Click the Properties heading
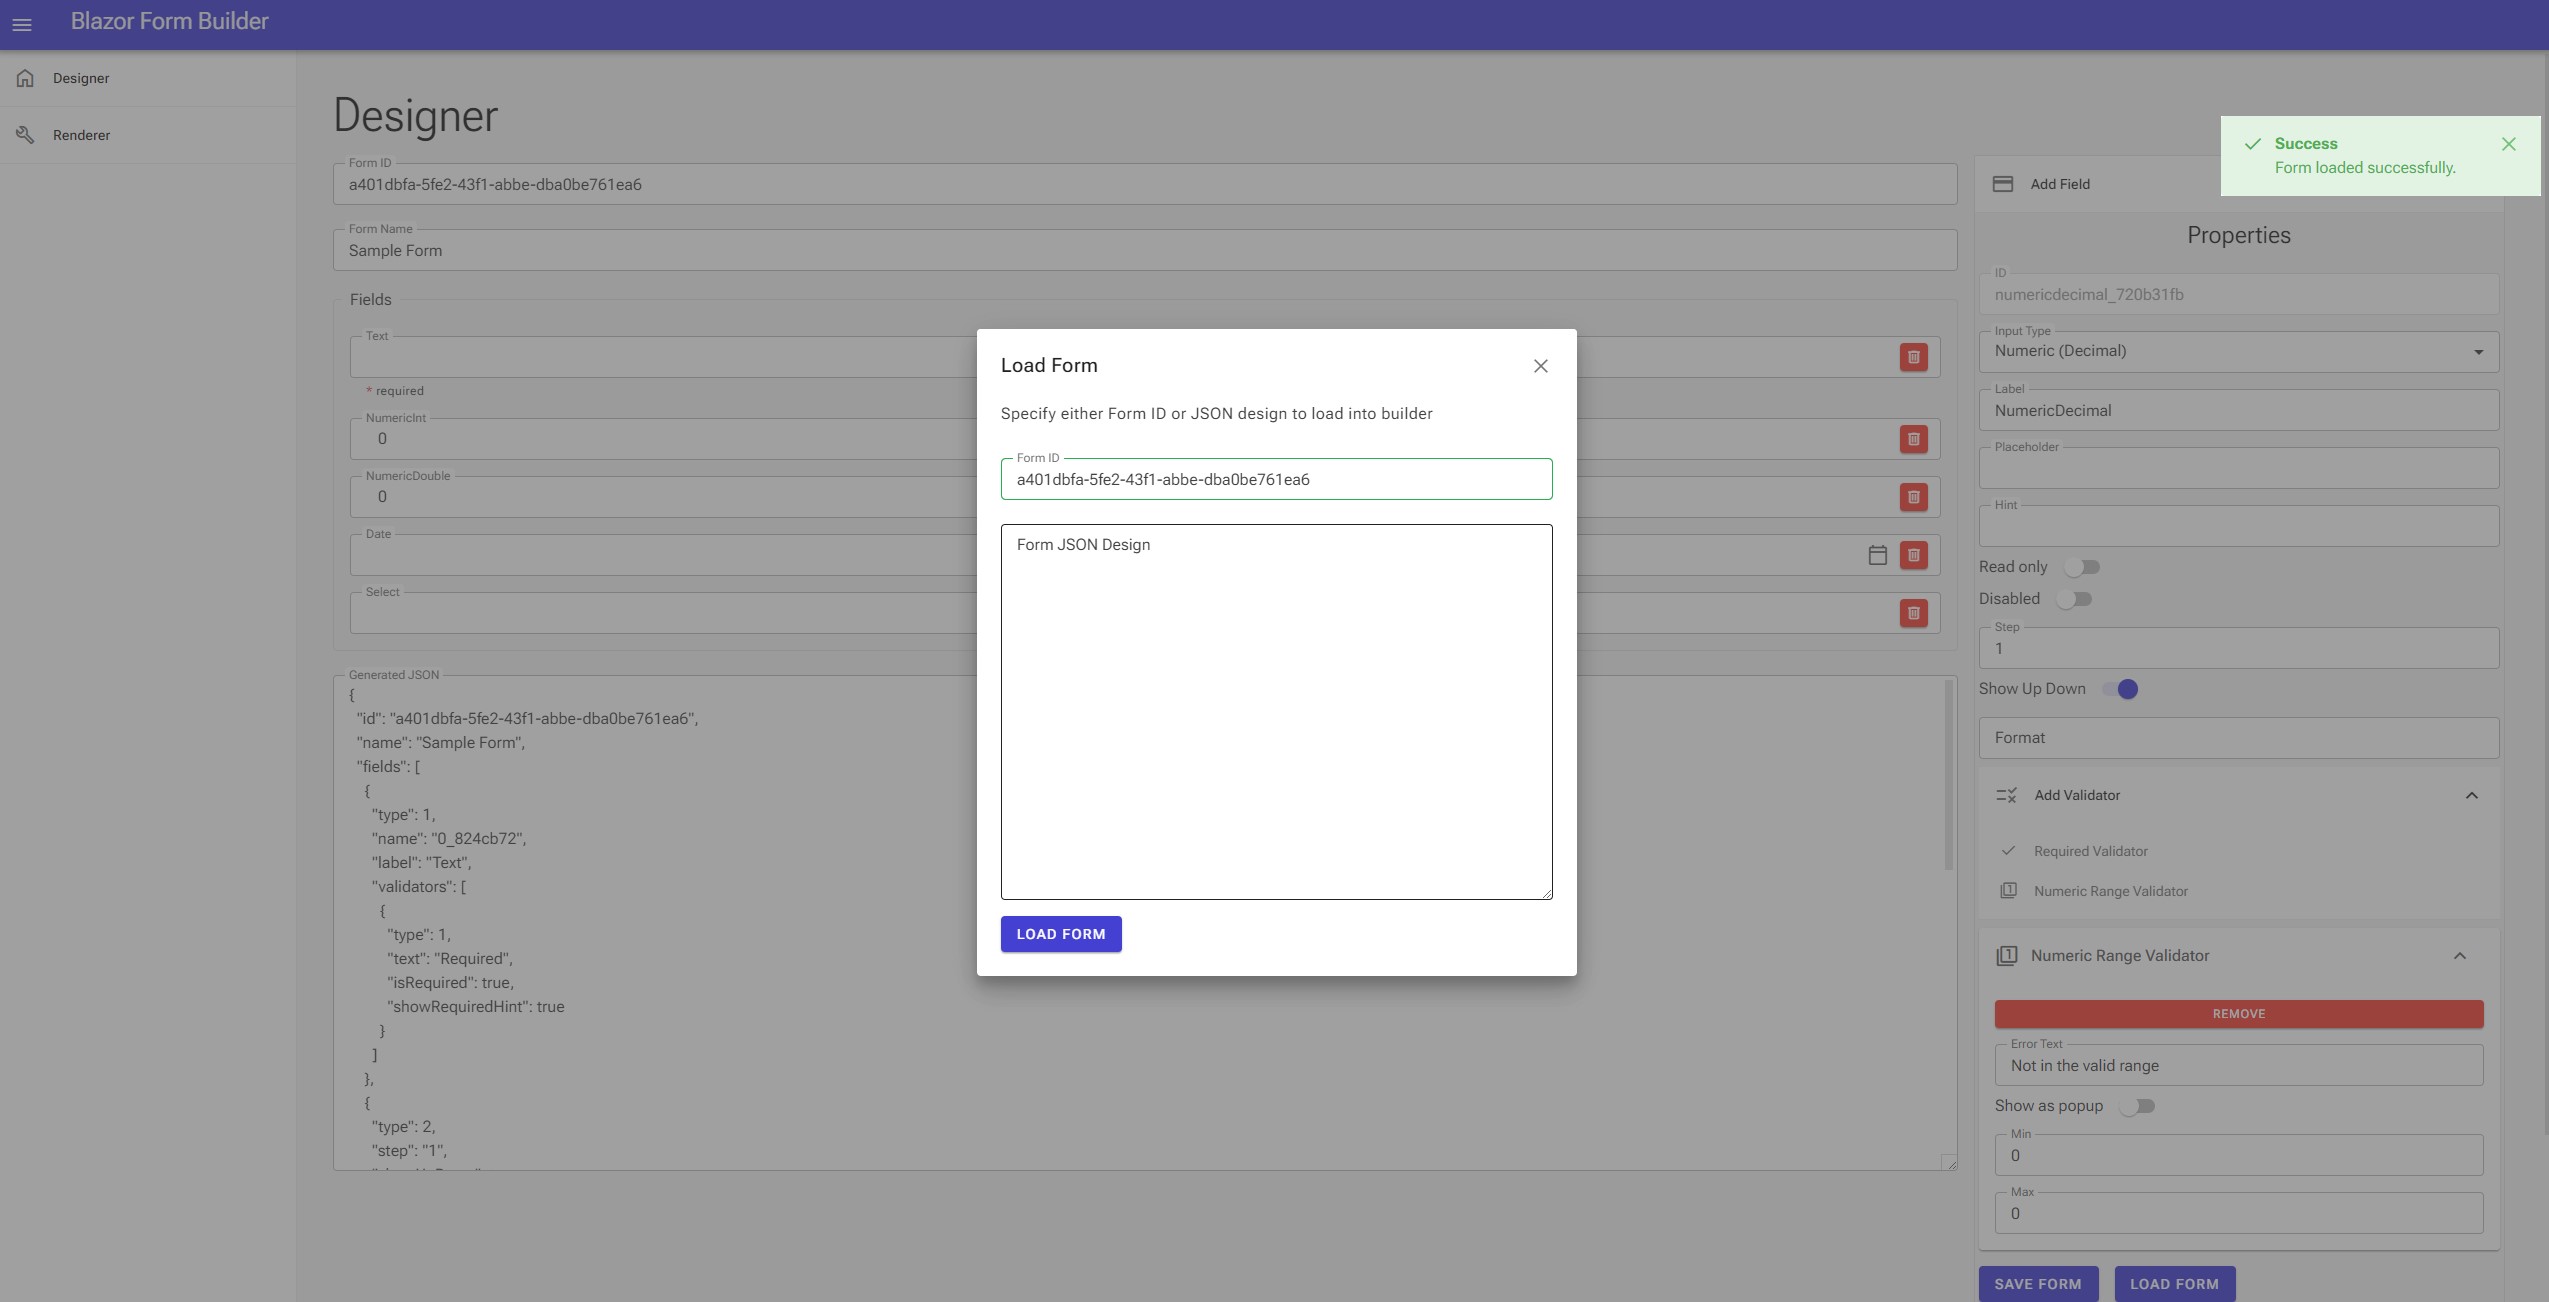The height and width of the screenshot is (1302, 2549). (2238, 235)
